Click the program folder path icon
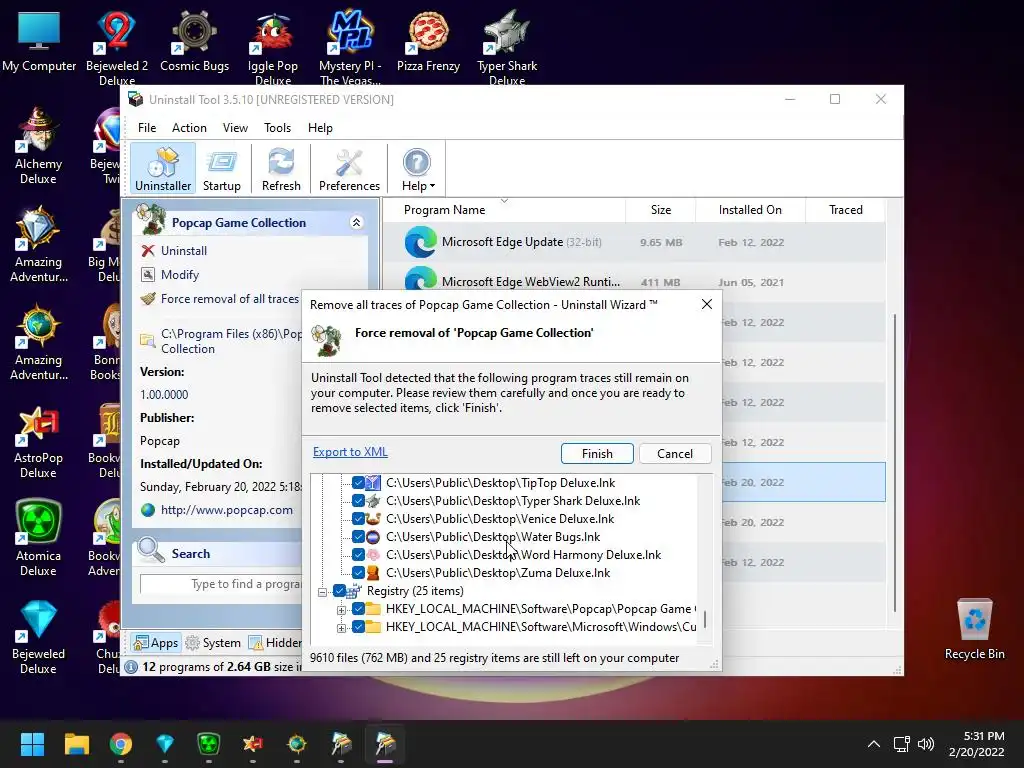The width and height of the screenshot is (1024, 768). point(148,340)
